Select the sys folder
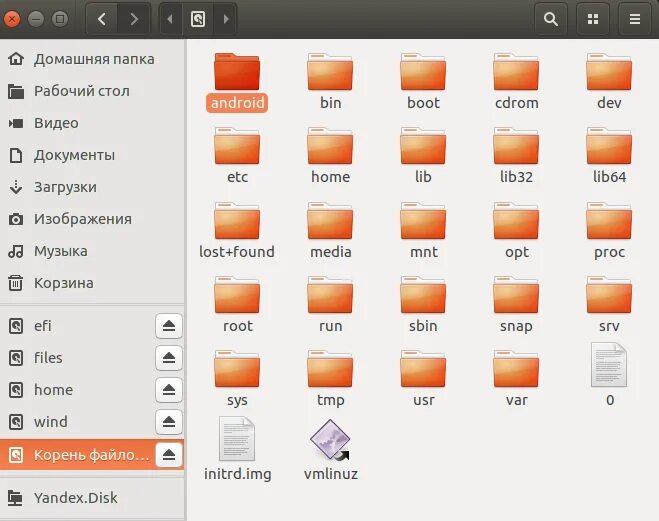 [237, 379]
